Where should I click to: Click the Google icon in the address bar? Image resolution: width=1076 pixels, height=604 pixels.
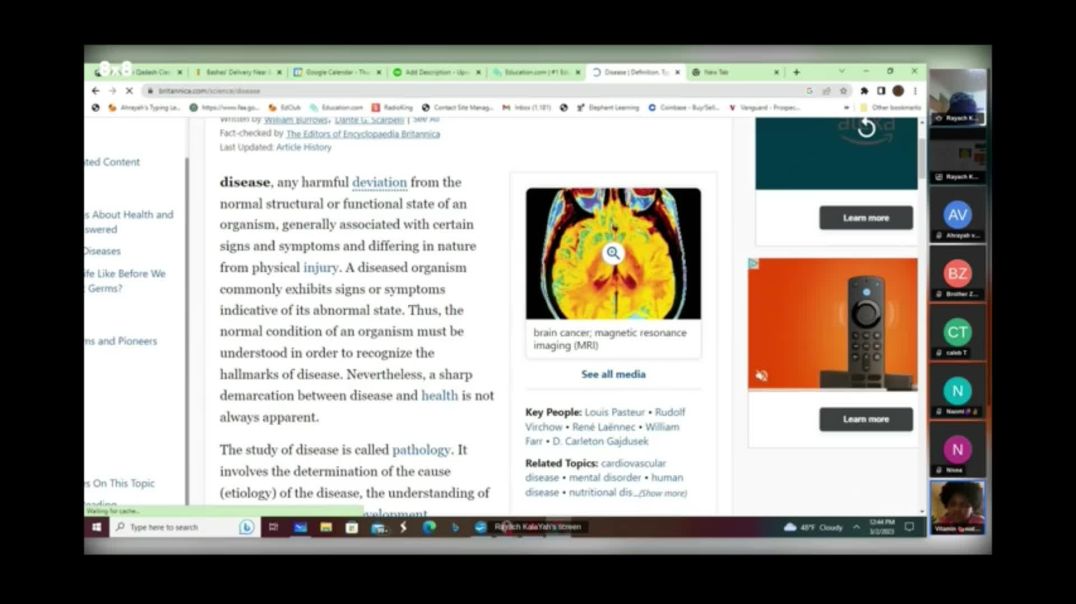pos(810,91)
